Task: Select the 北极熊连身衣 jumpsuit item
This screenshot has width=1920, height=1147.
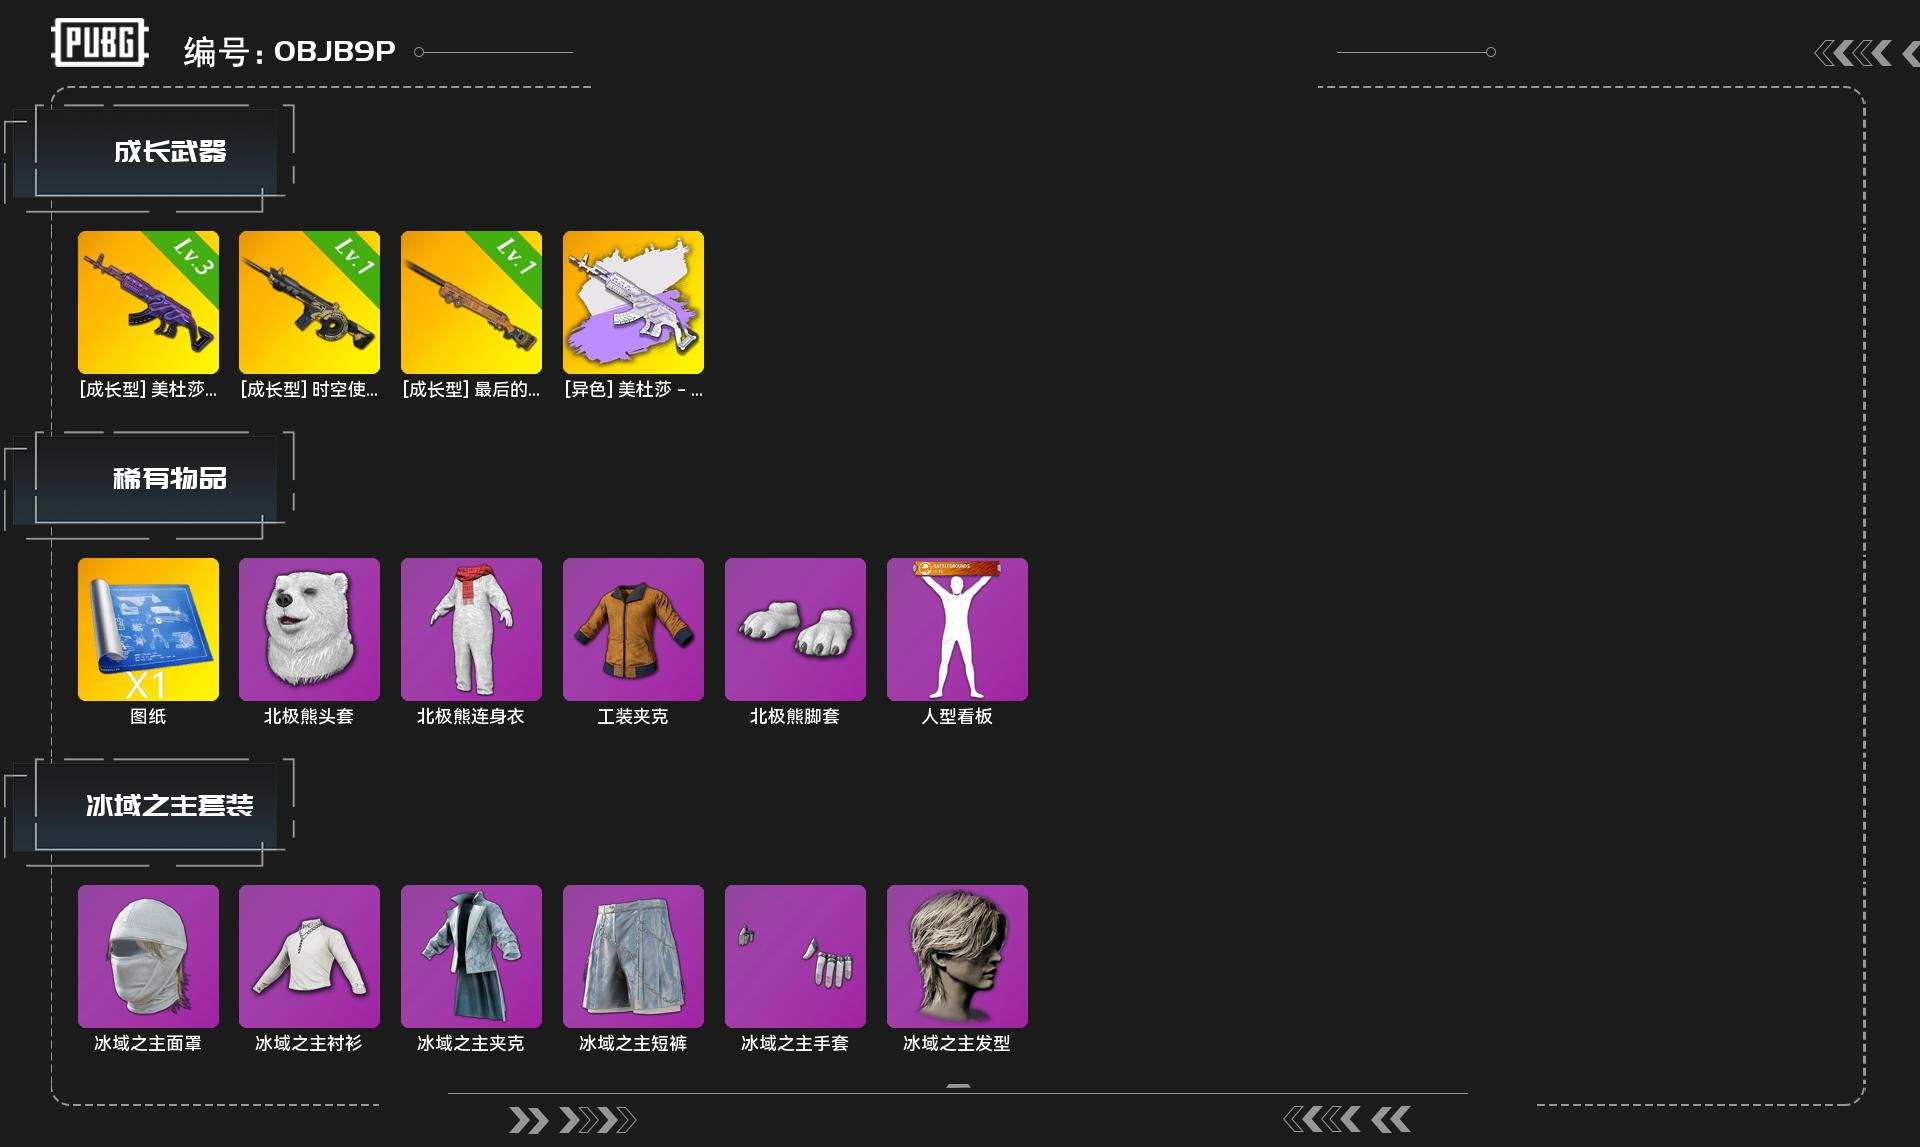Action: (x=471, y=629)
